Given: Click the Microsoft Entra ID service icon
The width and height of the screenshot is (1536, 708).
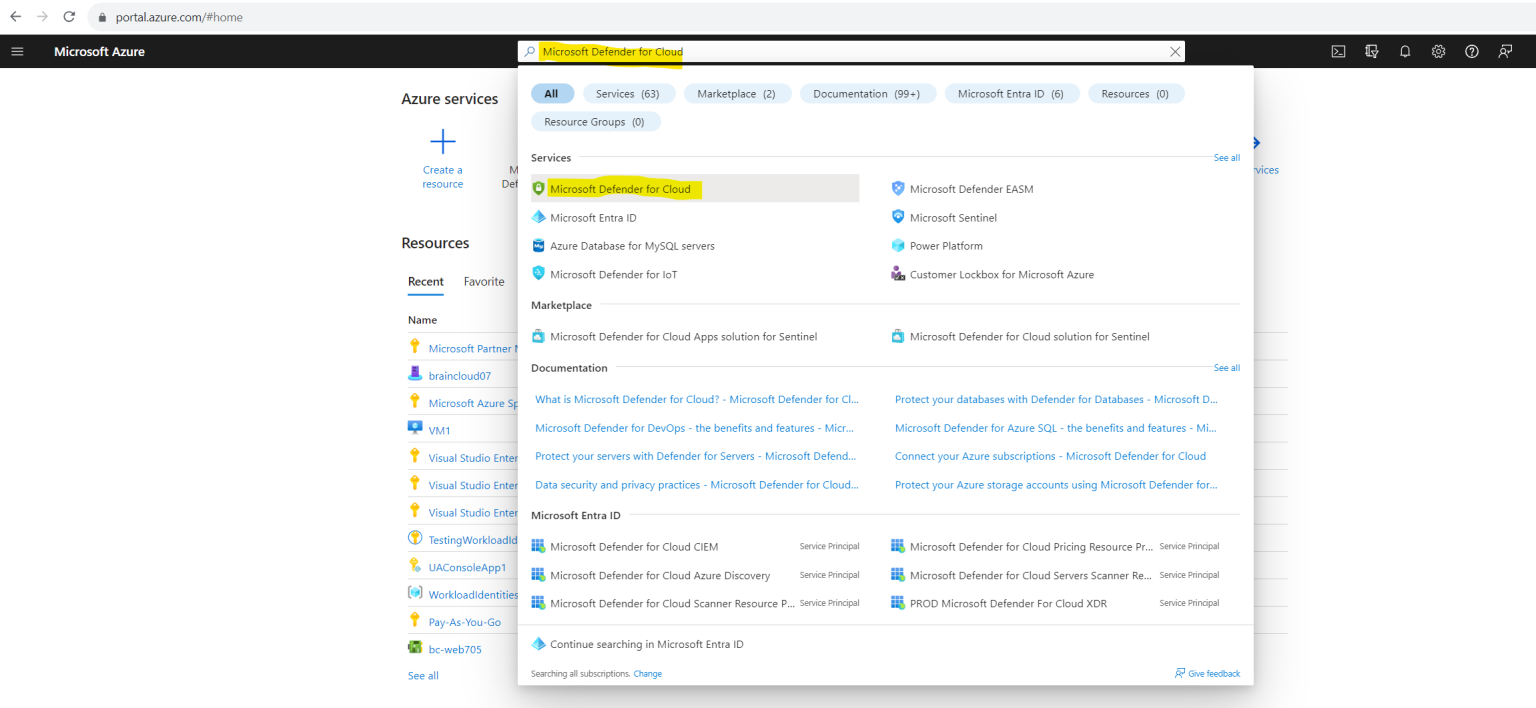Looking at the screenshot, I should pos(539,217).
